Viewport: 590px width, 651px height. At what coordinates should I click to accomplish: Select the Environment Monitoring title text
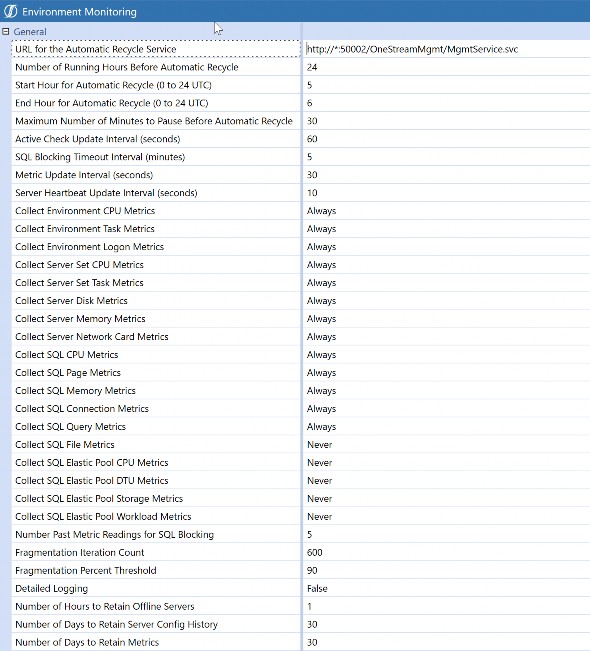(x=79, y=12)
